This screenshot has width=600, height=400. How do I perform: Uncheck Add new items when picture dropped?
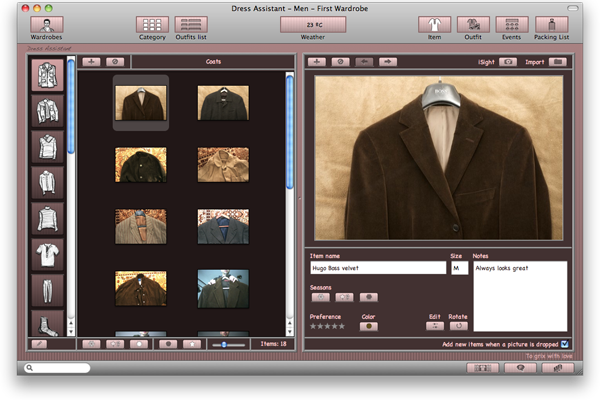click(565, 344)
